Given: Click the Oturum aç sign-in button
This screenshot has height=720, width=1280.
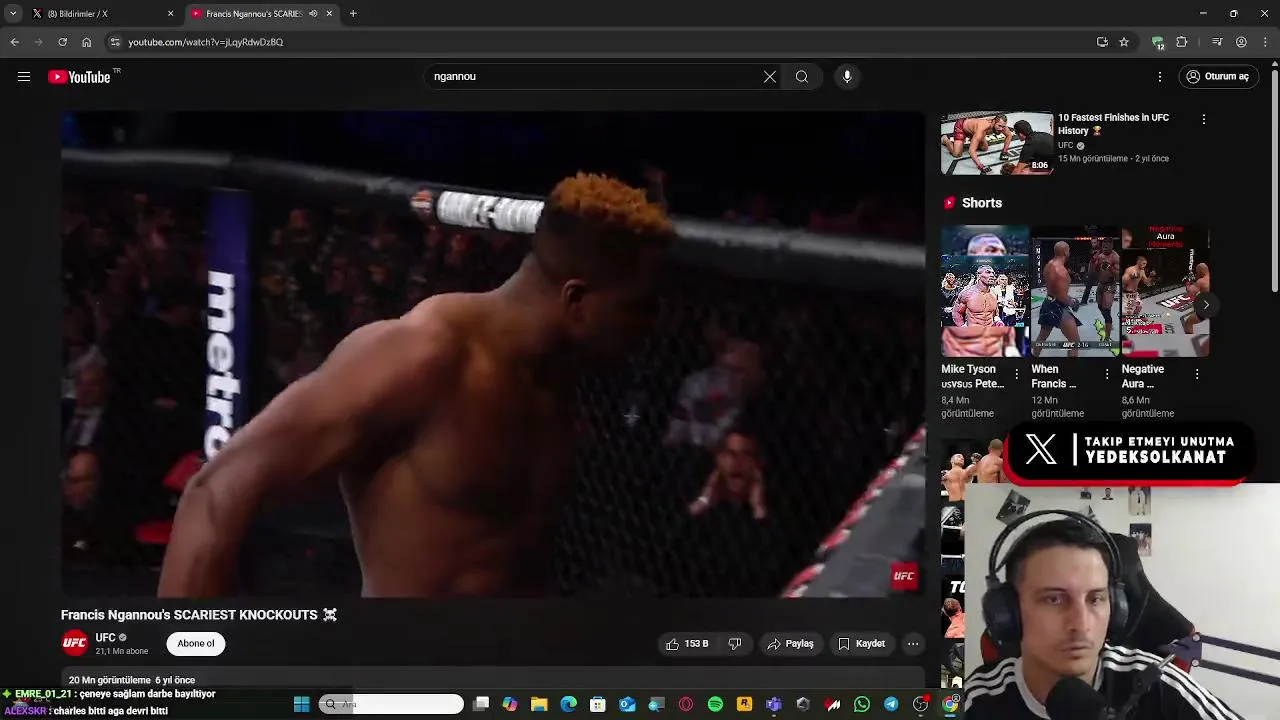Looking at the screenshot, I should tap(1217, 77).
